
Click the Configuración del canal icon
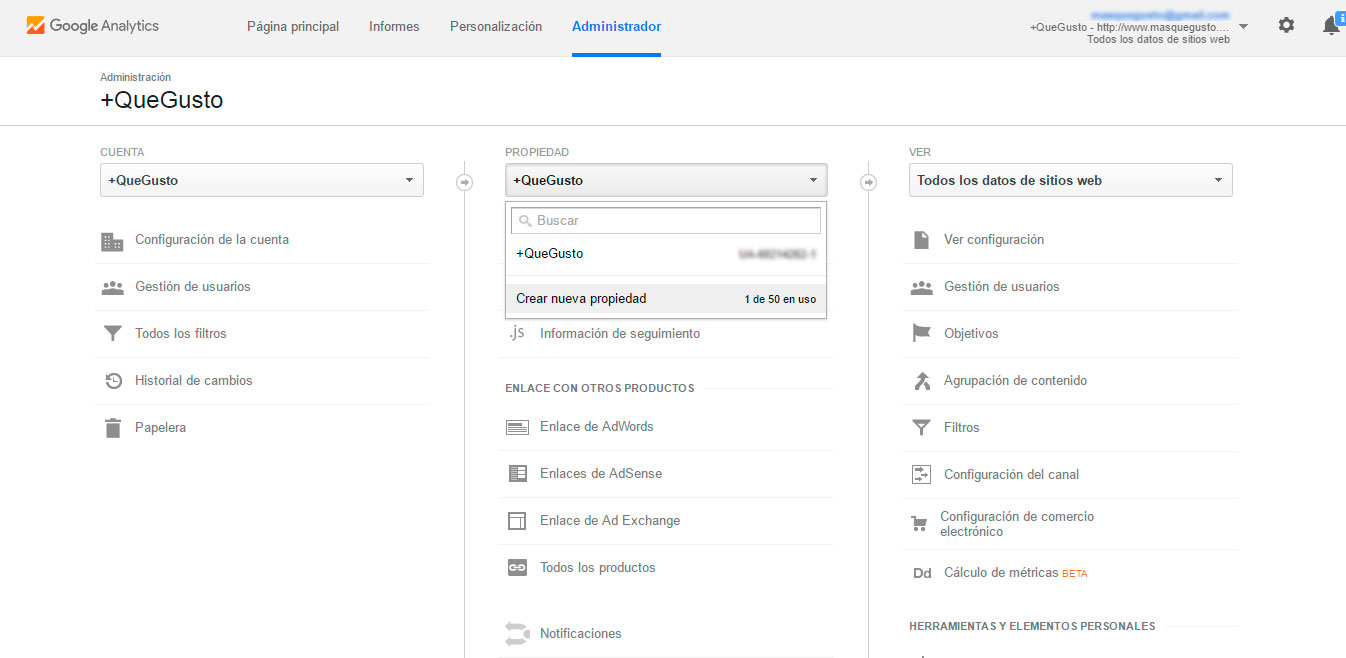pyautogui.click(x=921, y=475)
